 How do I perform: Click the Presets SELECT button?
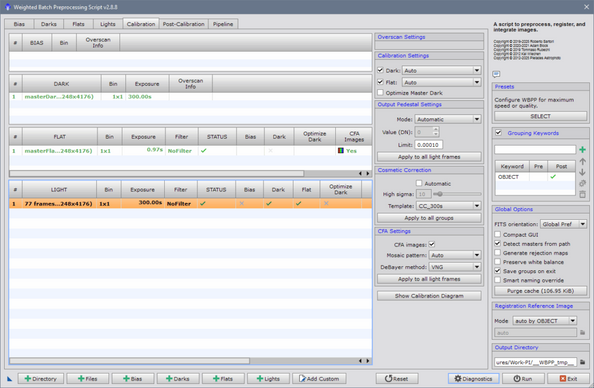coord(541,116)
